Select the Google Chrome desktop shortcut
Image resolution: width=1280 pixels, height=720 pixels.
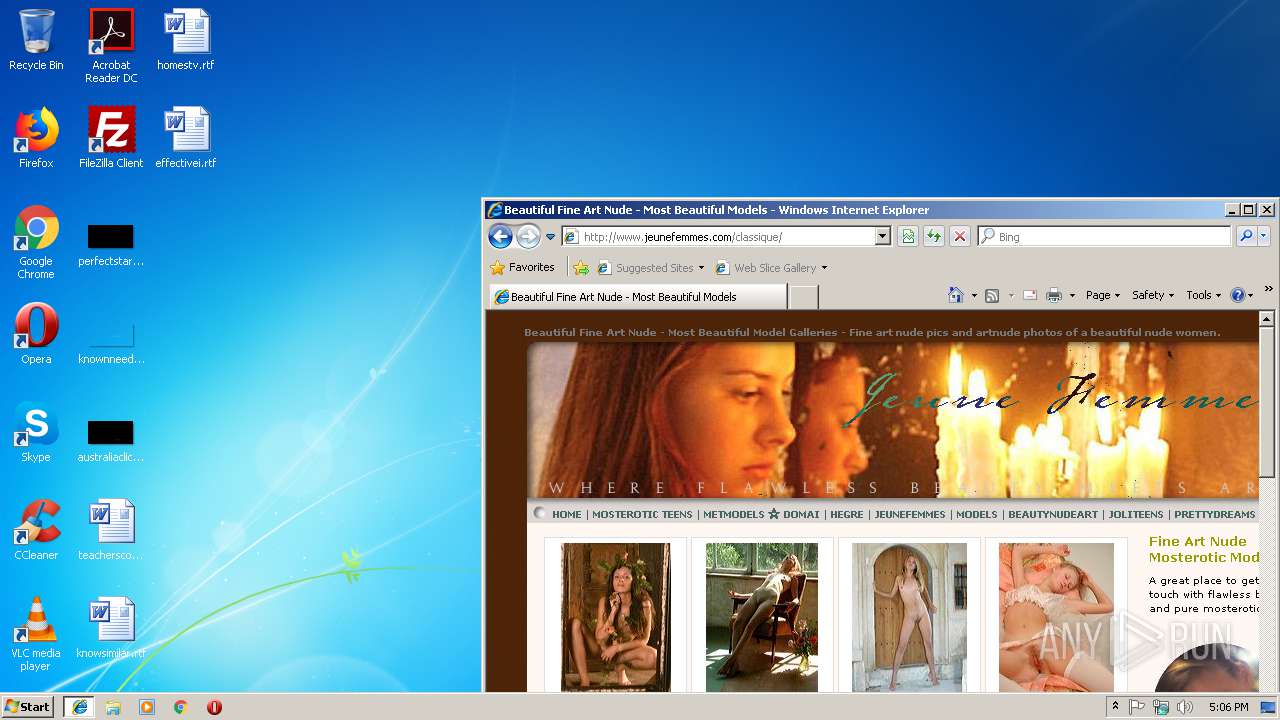tap(36, 242)
